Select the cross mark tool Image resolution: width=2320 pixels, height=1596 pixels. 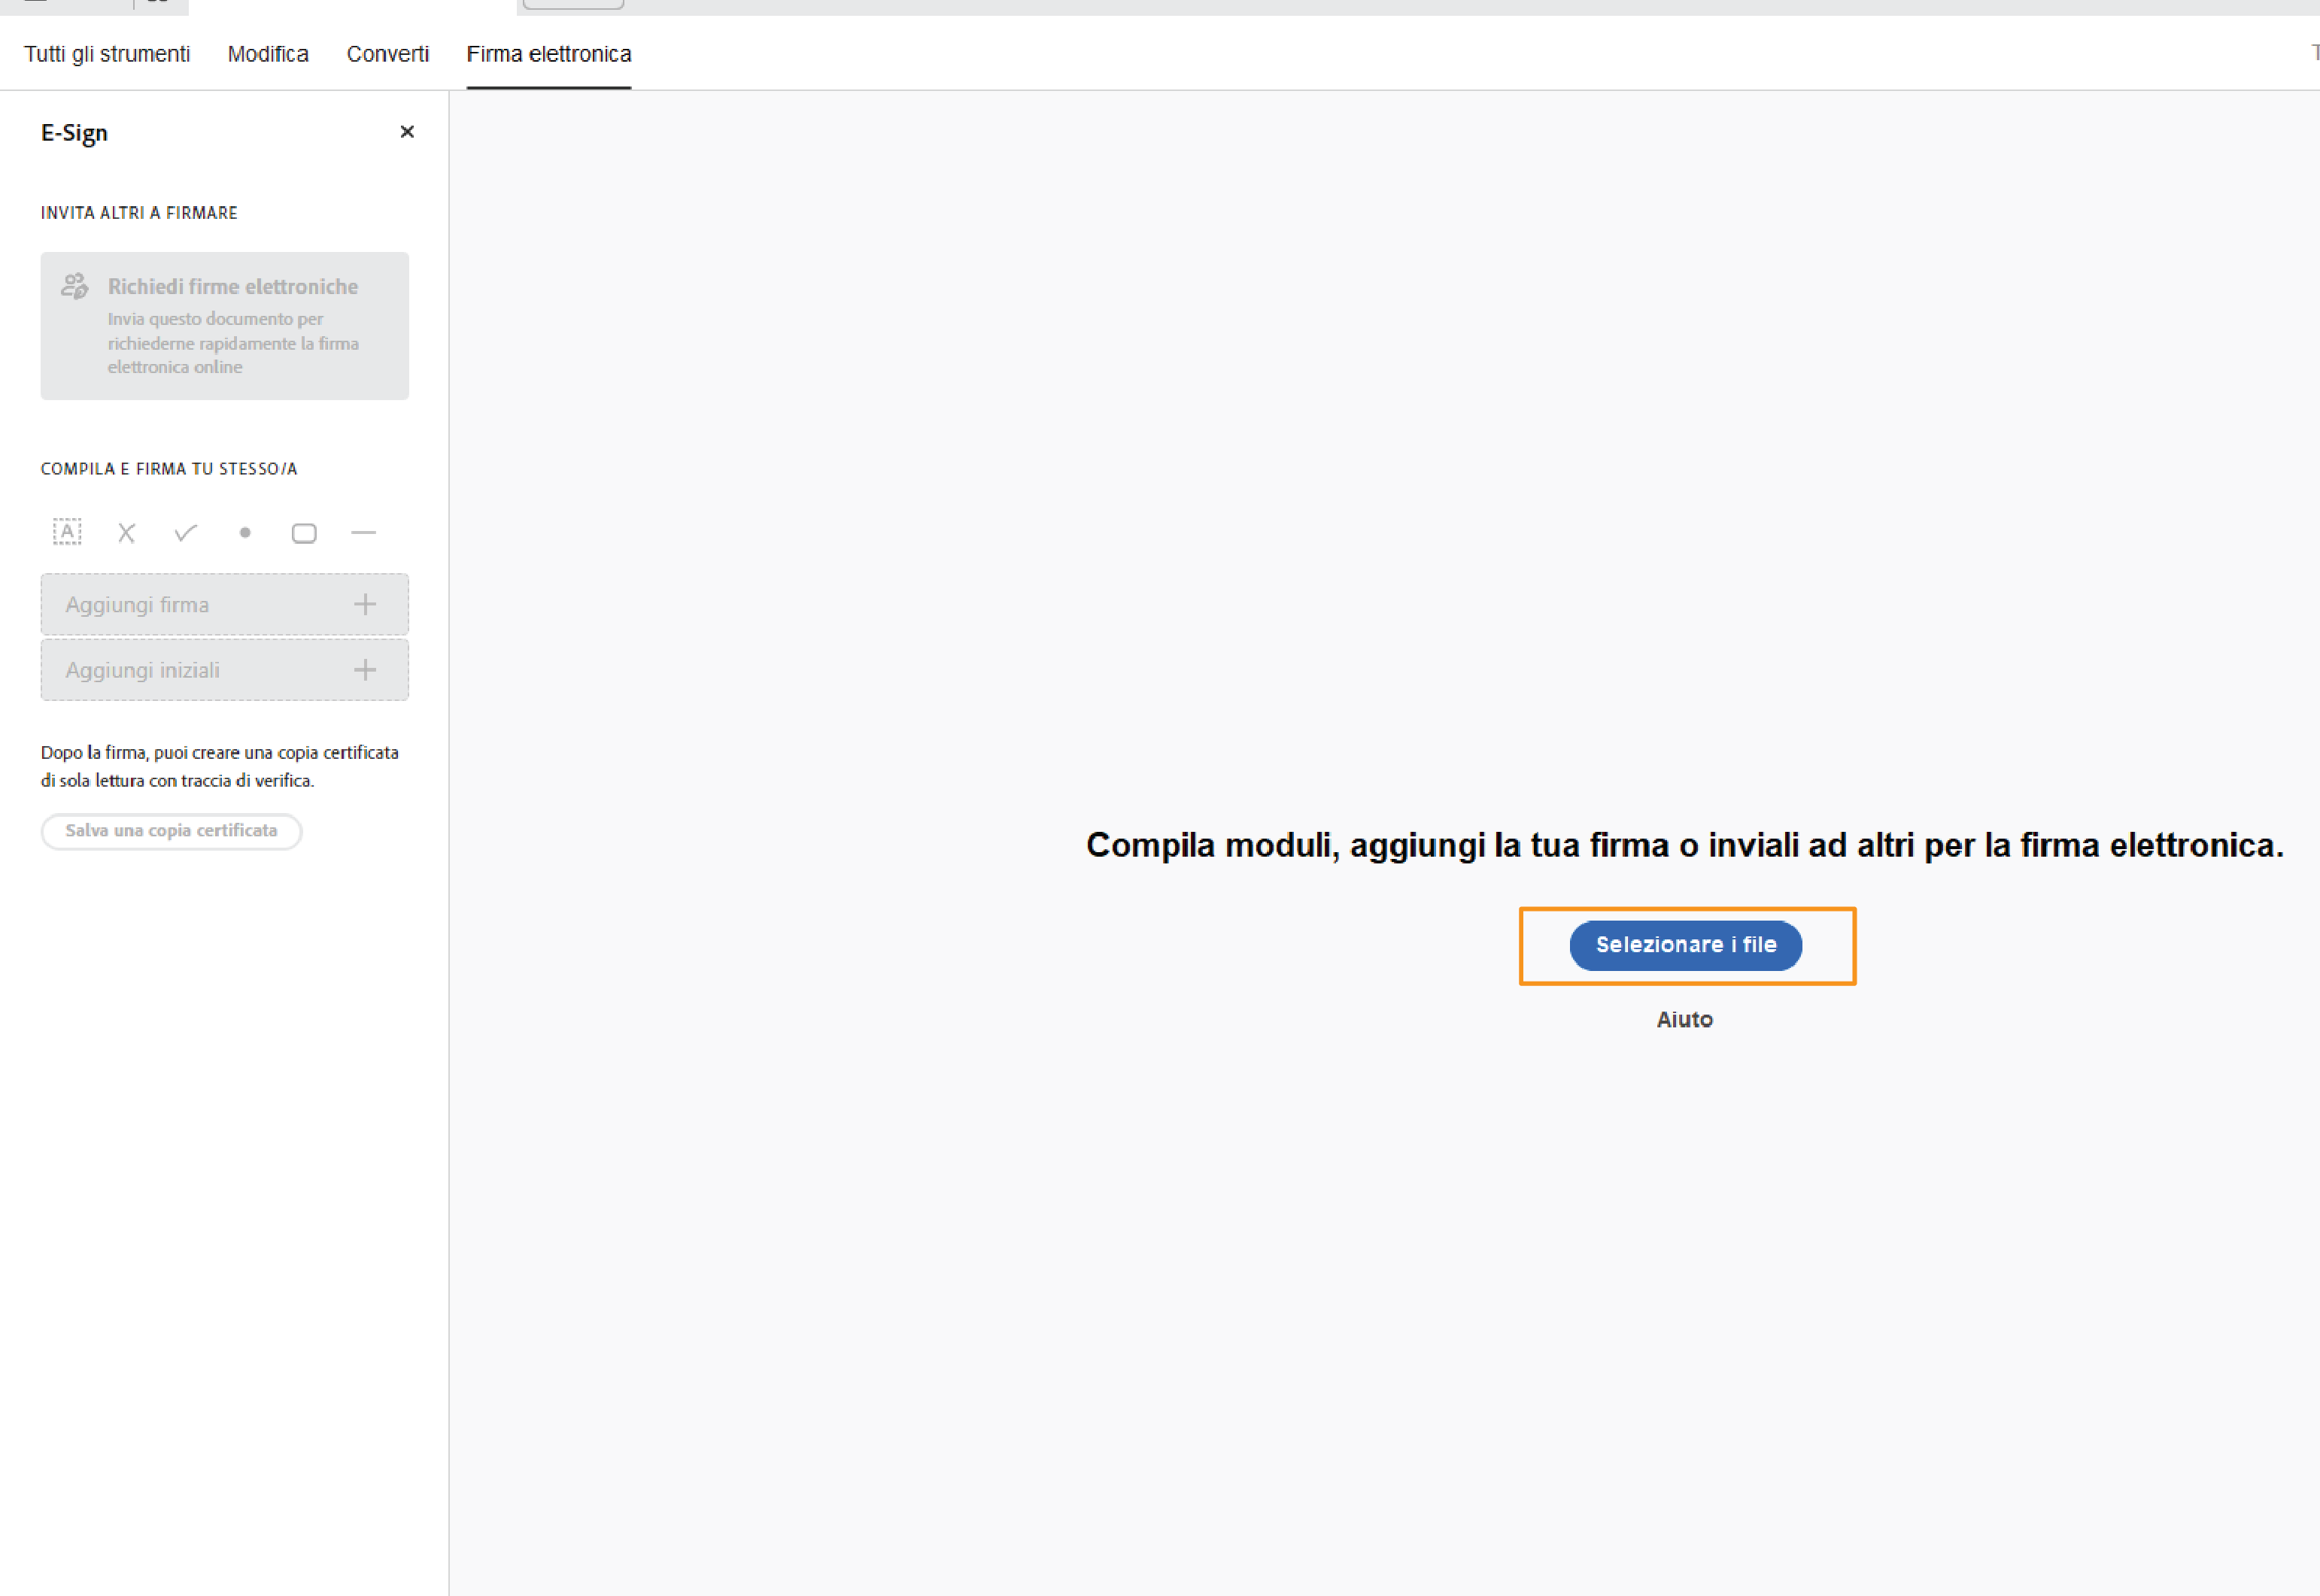[126, 533]
